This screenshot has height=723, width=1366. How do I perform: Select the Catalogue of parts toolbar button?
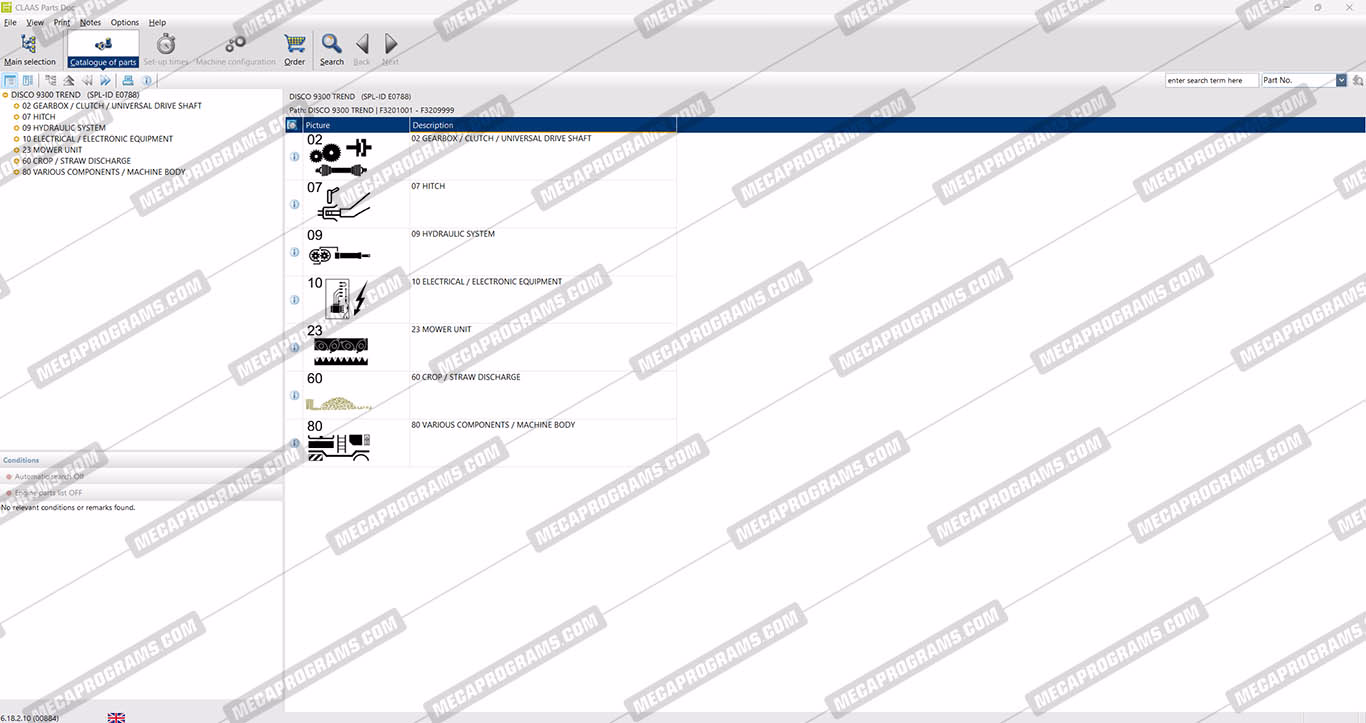tap(103, 50)
